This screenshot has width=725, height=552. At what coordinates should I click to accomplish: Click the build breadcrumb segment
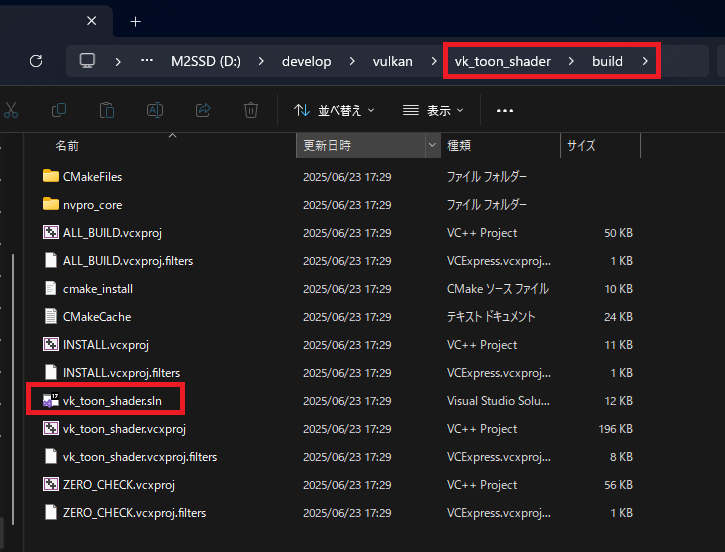point(607,61)
